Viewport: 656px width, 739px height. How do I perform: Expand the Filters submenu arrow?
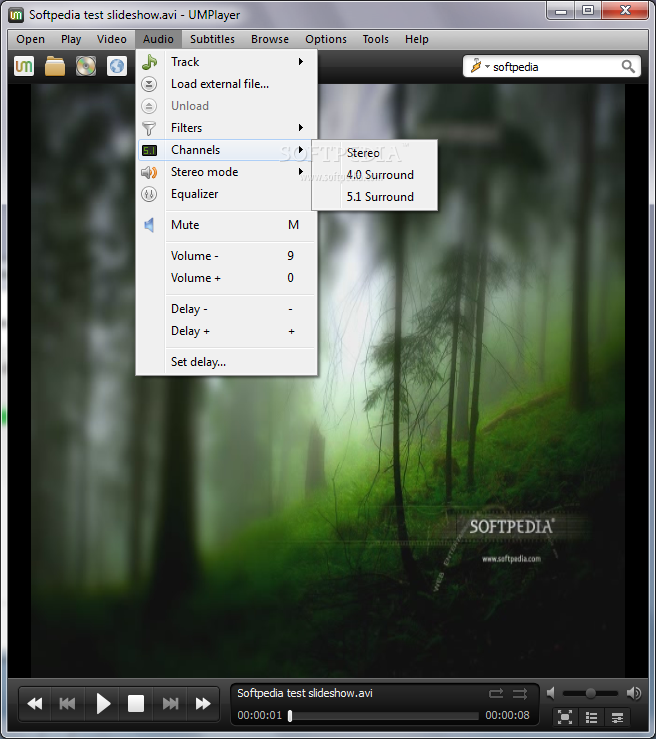click(301, 128)
